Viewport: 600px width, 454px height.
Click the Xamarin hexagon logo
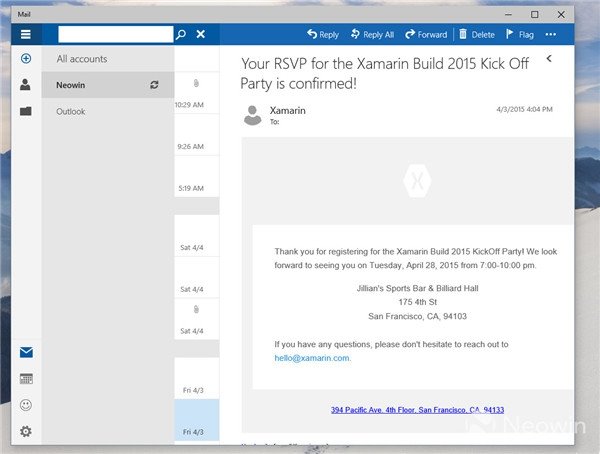coord(417,181)
